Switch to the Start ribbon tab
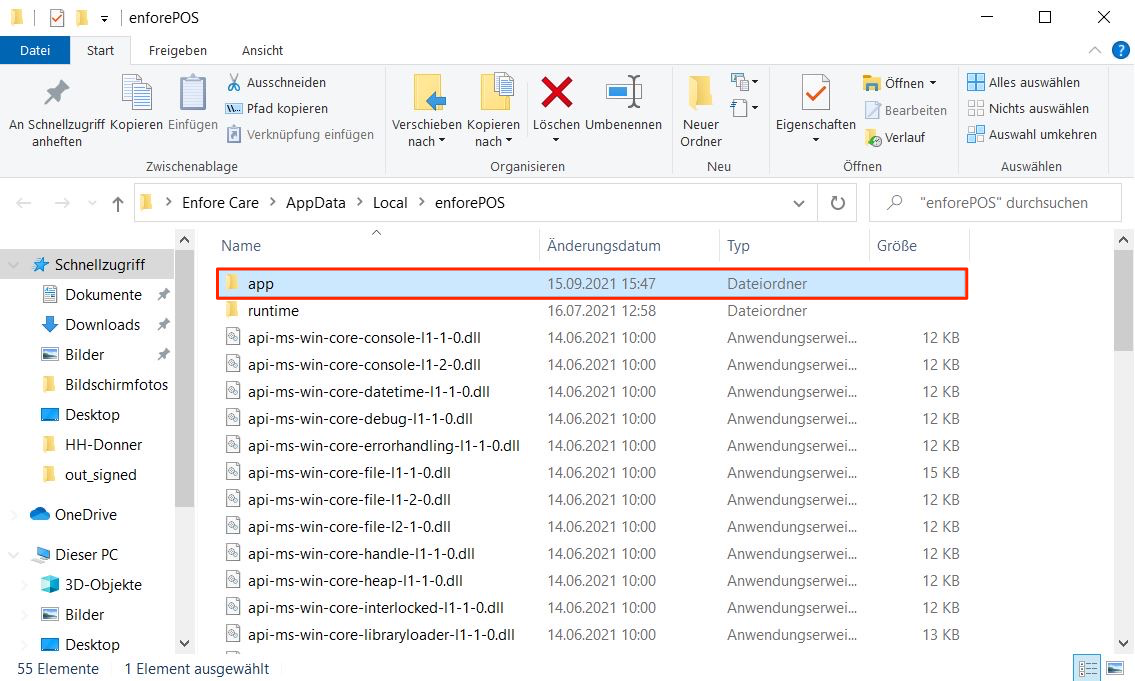This screenshot has height=681, width=1135. 101,51
